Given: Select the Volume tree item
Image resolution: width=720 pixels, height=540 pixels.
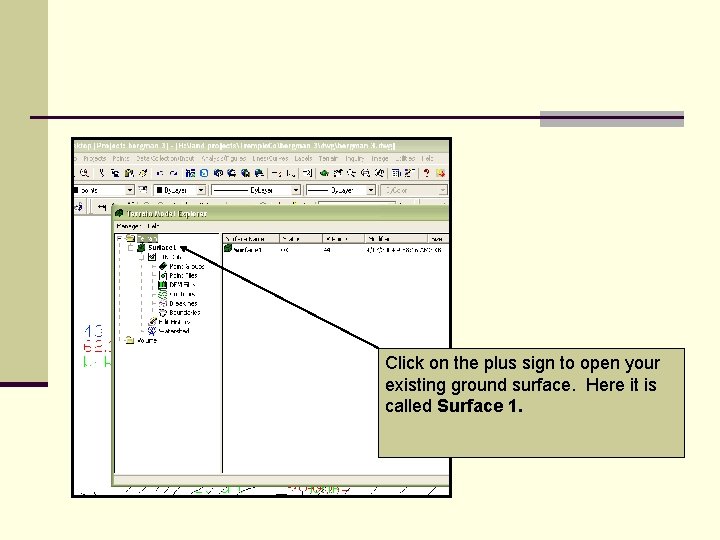Looking at the screenshot, I should point(147,340).
